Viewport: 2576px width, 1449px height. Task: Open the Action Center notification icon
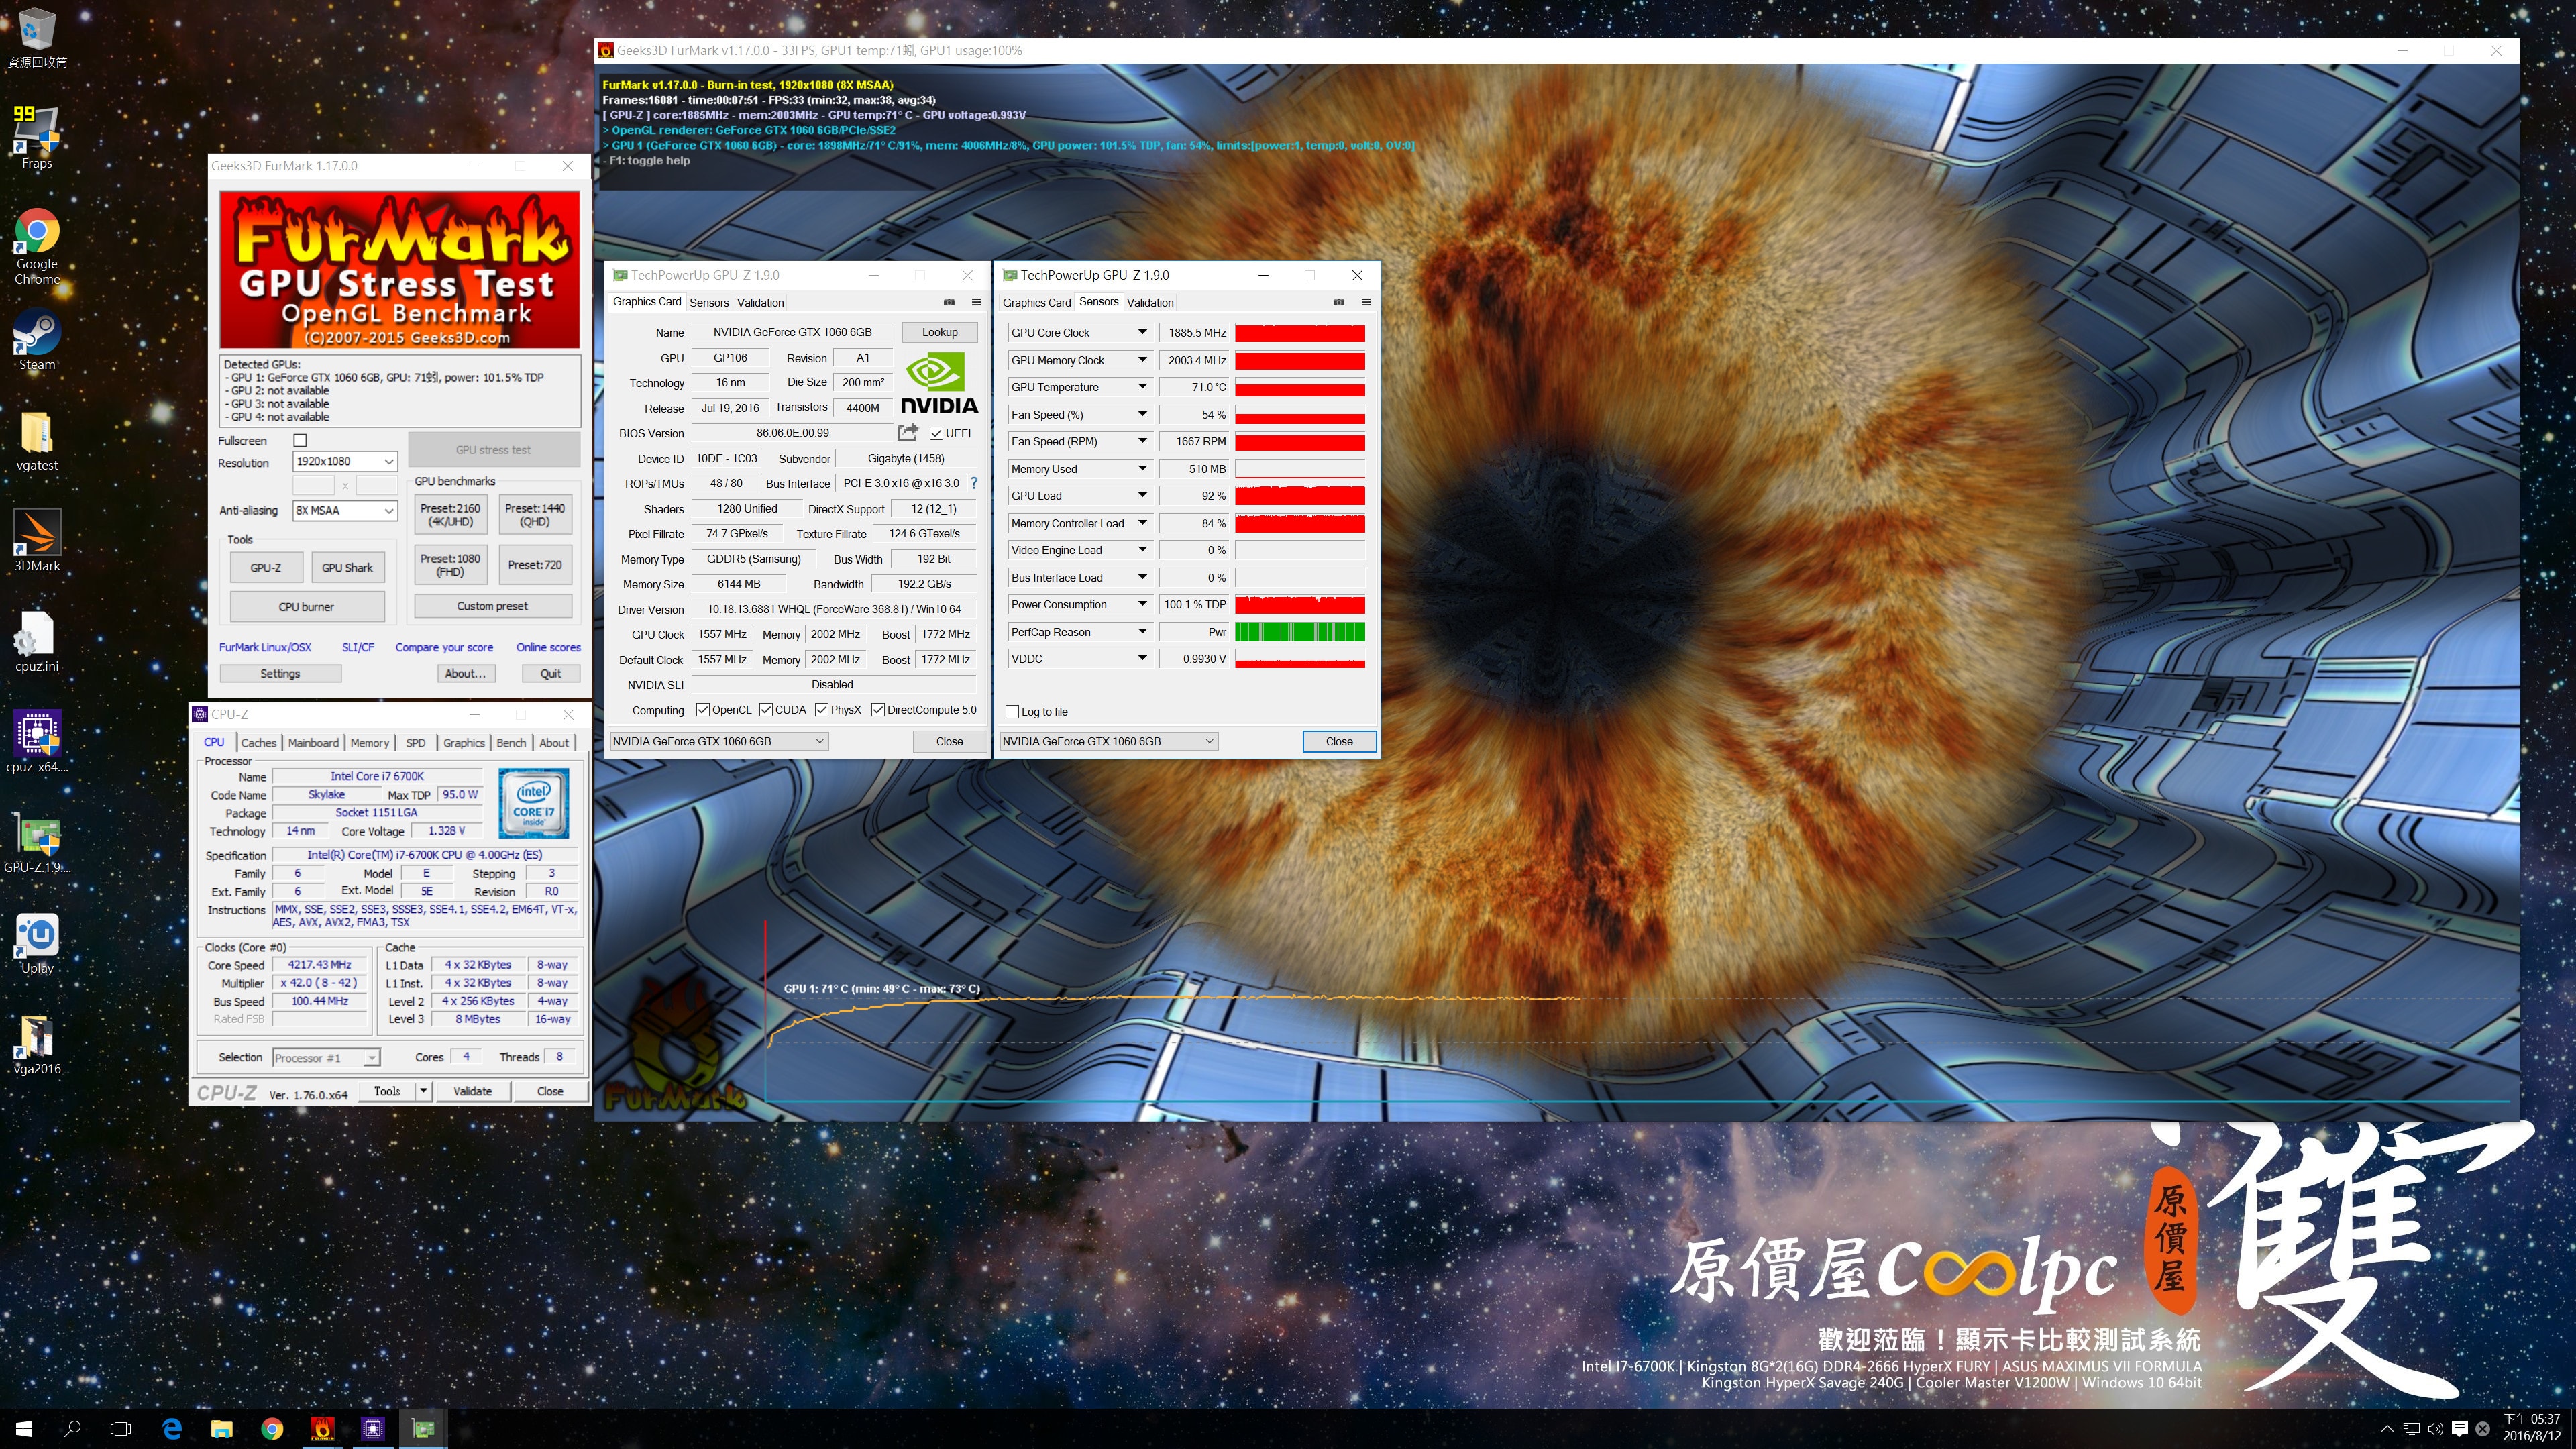[x=2460, y=1429]
